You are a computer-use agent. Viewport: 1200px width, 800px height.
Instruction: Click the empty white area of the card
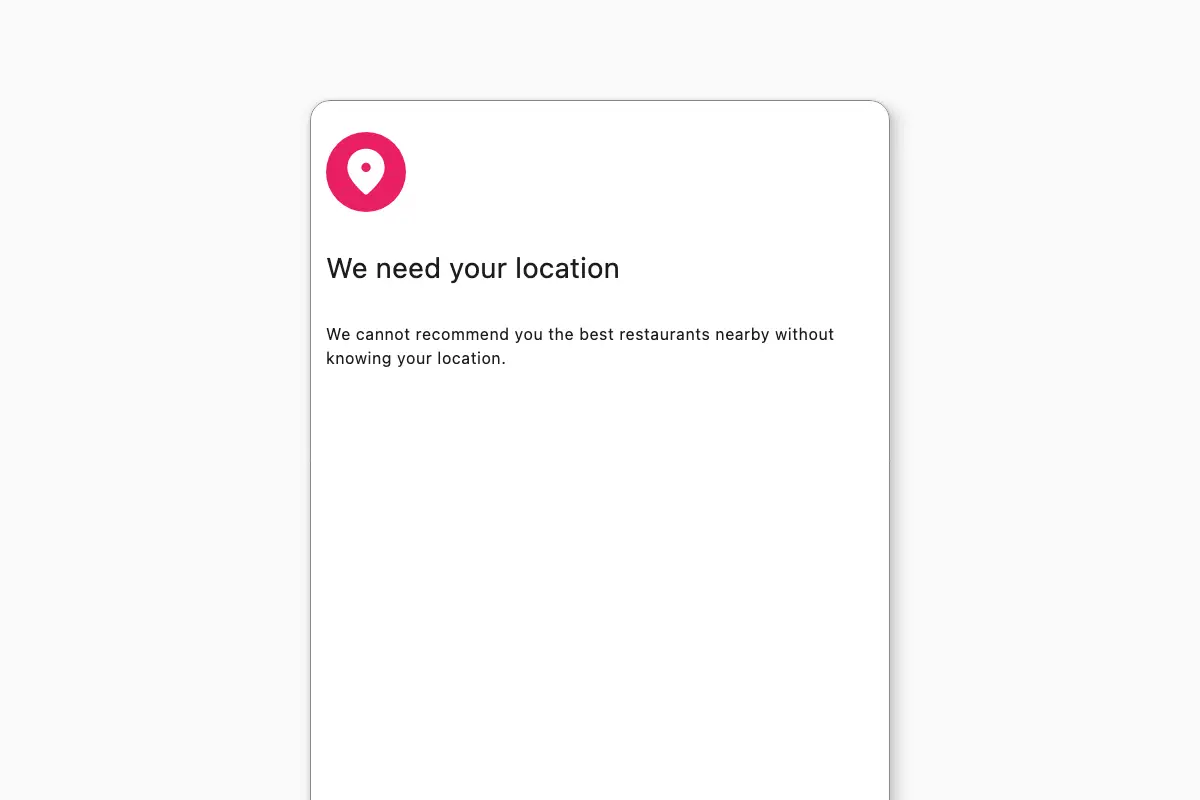click(x=600, y=580)
